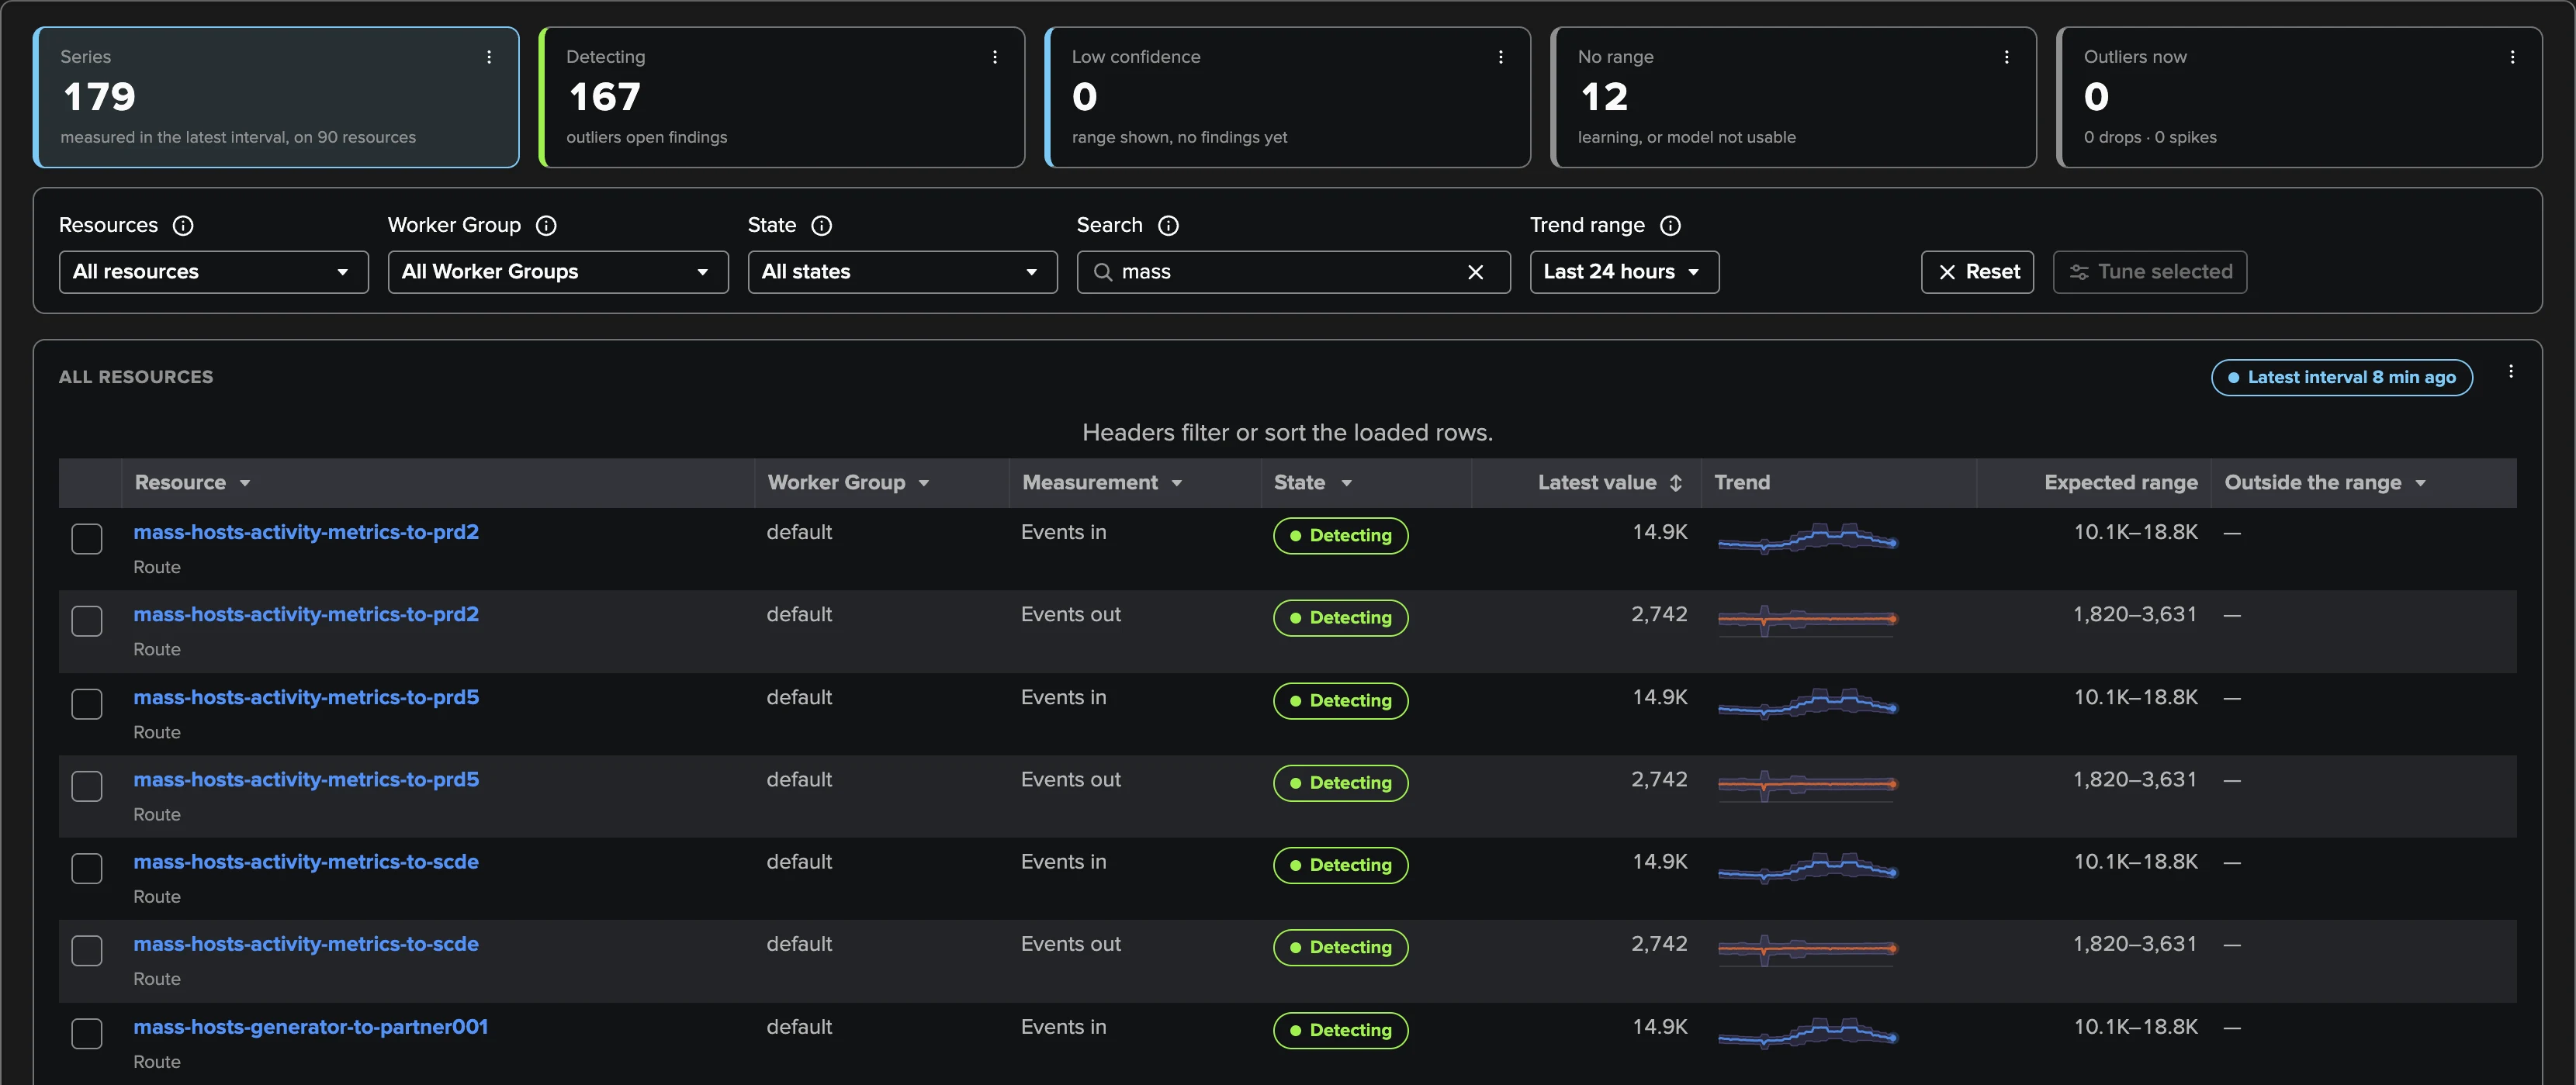Select the Series 179 summary card
The height and width of the screenshot is (1085, 2576).
[276, 97]
